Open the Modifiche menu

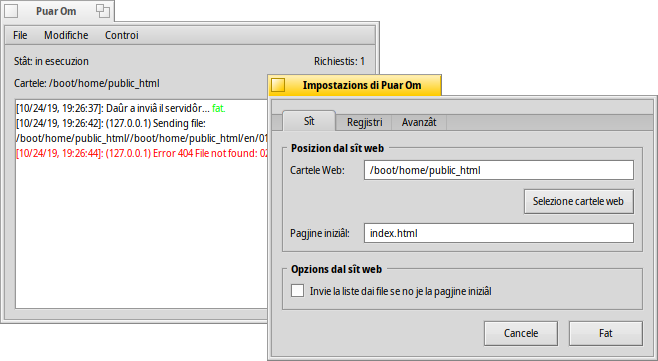pyautogui.click(x=66, y=35)
